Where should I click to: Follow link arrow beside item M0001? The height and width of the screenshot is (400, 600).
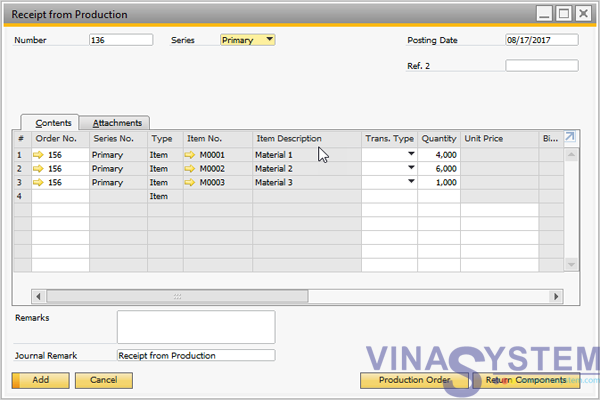(190, 155)
